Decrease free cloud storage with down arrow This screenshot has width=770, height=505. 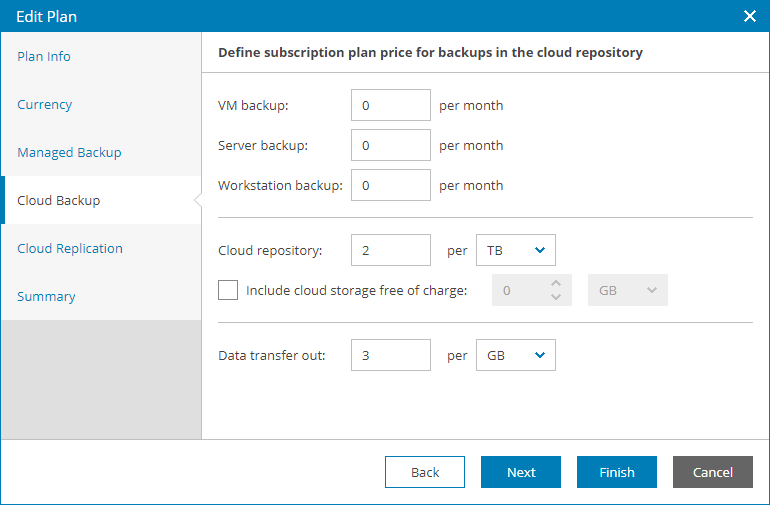pos(557,297)
